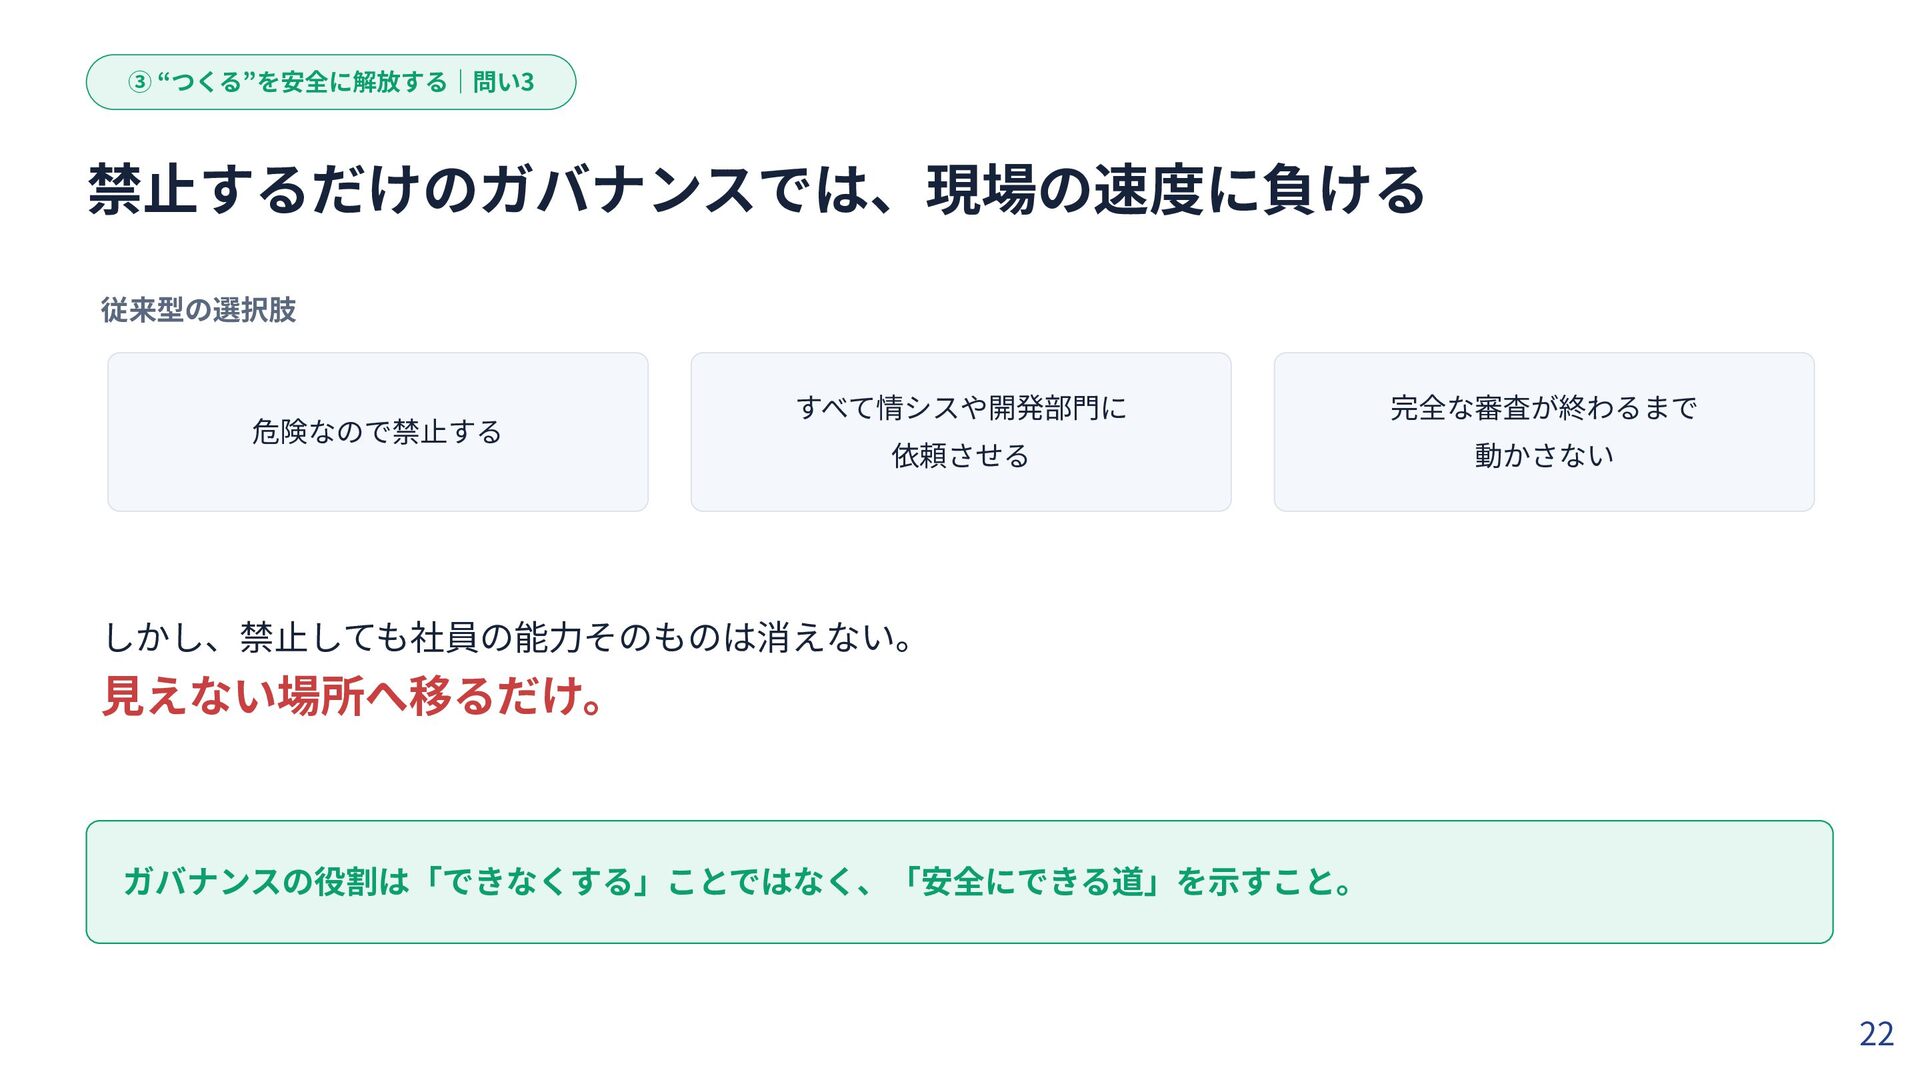Viewport: 1920px width, 1080px height.
Task: Click the circled number 3 in the tag
Action: click(140, 82)
